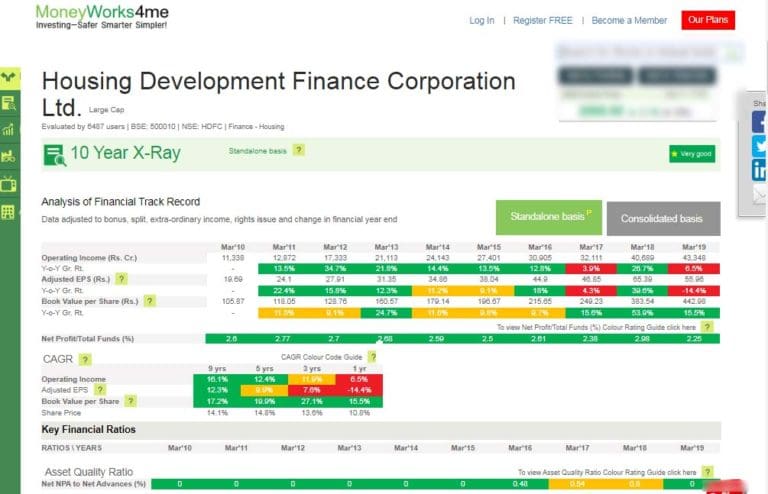Click Register FREE link
The image size is (768, 494).
point(543,21)
